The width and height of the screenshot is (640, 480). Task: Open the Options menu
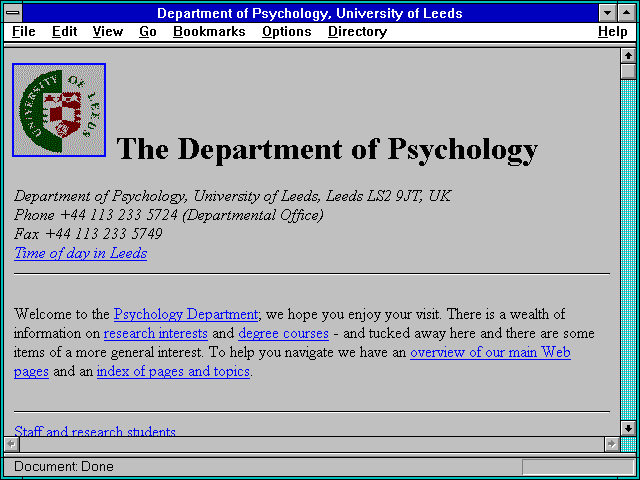287,32
